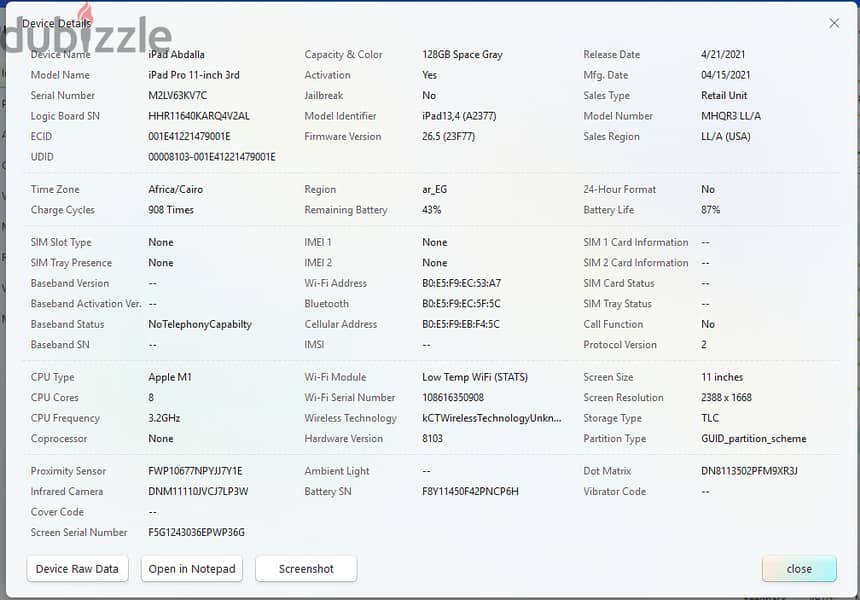Select Wi-Fi serial number 108616350908
The height and width of the screenshot is (600, 860).
453,398
